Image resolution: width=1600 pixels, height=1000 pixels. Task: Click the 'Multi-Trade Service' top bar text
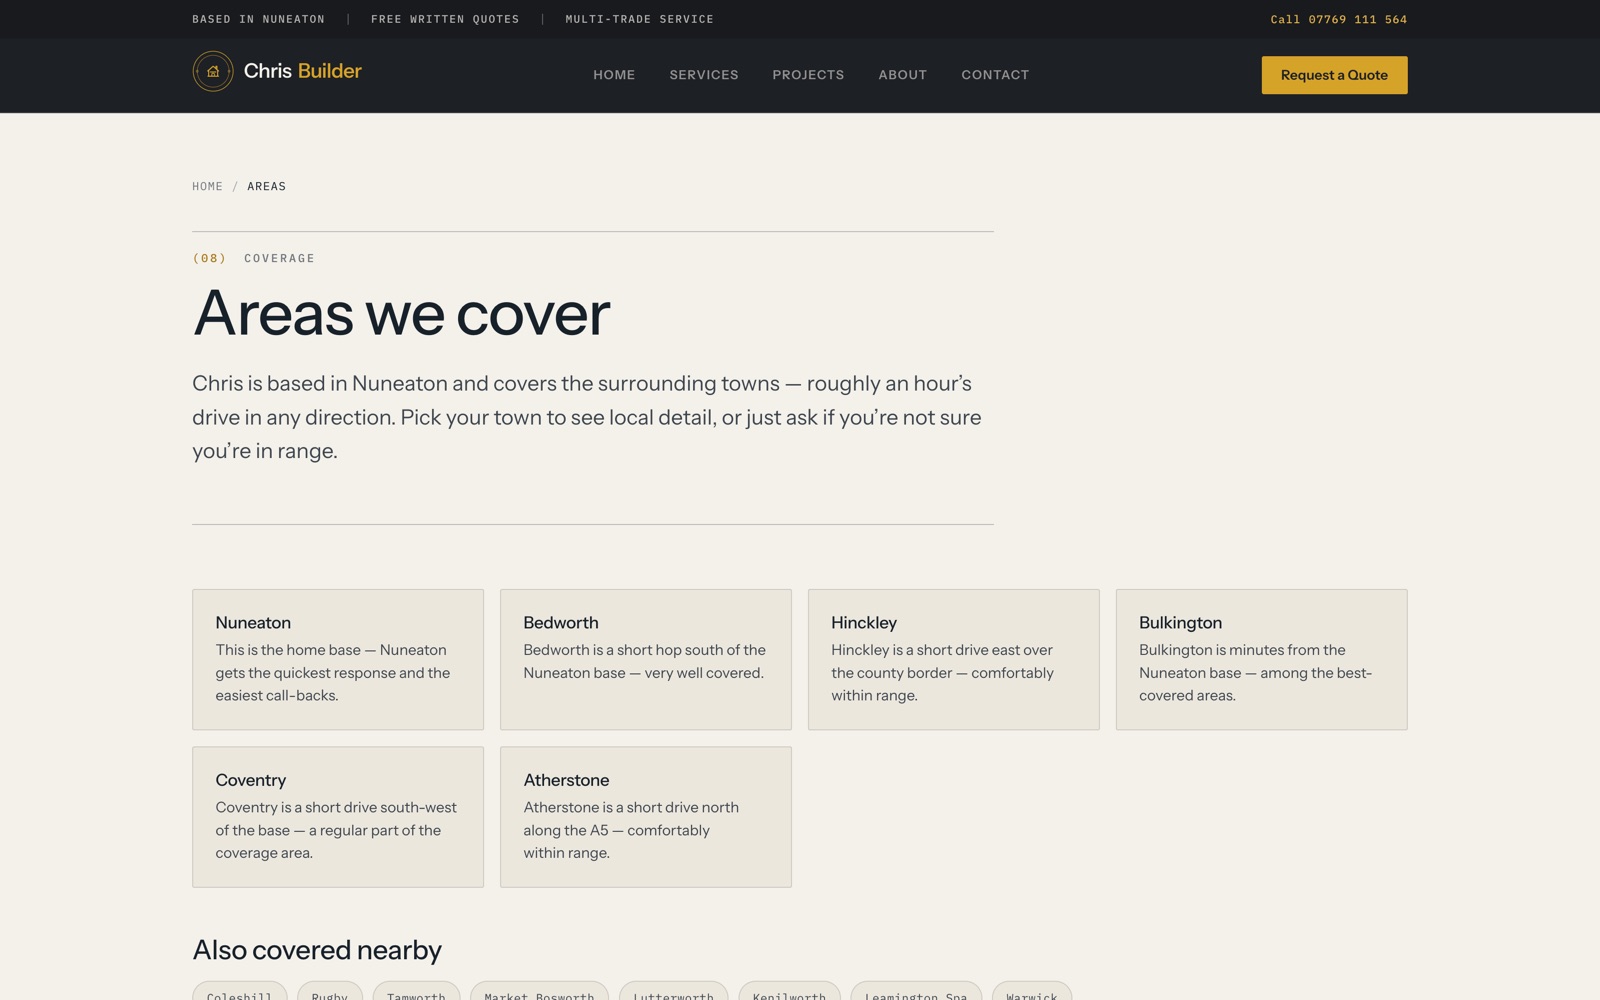(639, 19)
